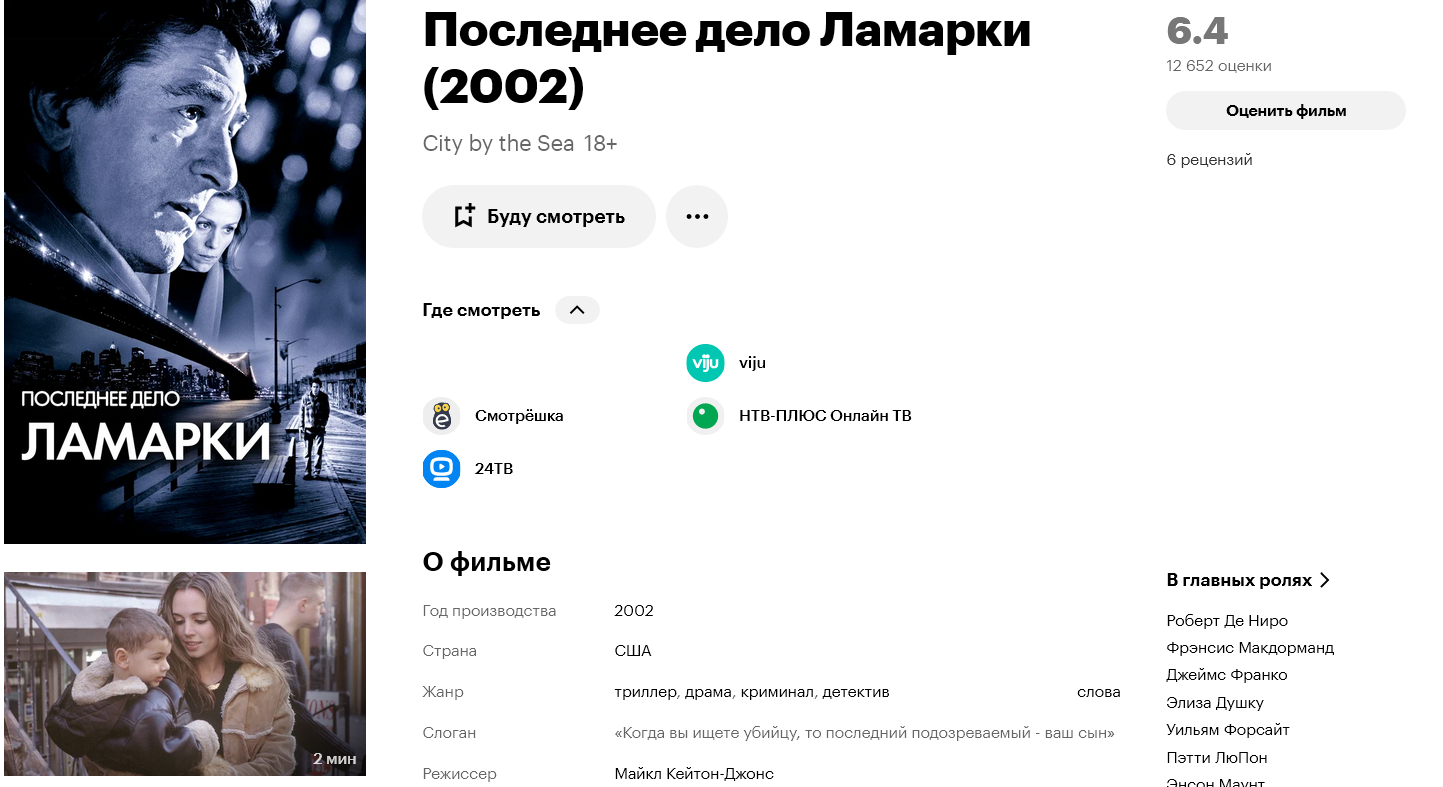
Task: Click the Смотрёшка service icon
Action: click(441, 416)
